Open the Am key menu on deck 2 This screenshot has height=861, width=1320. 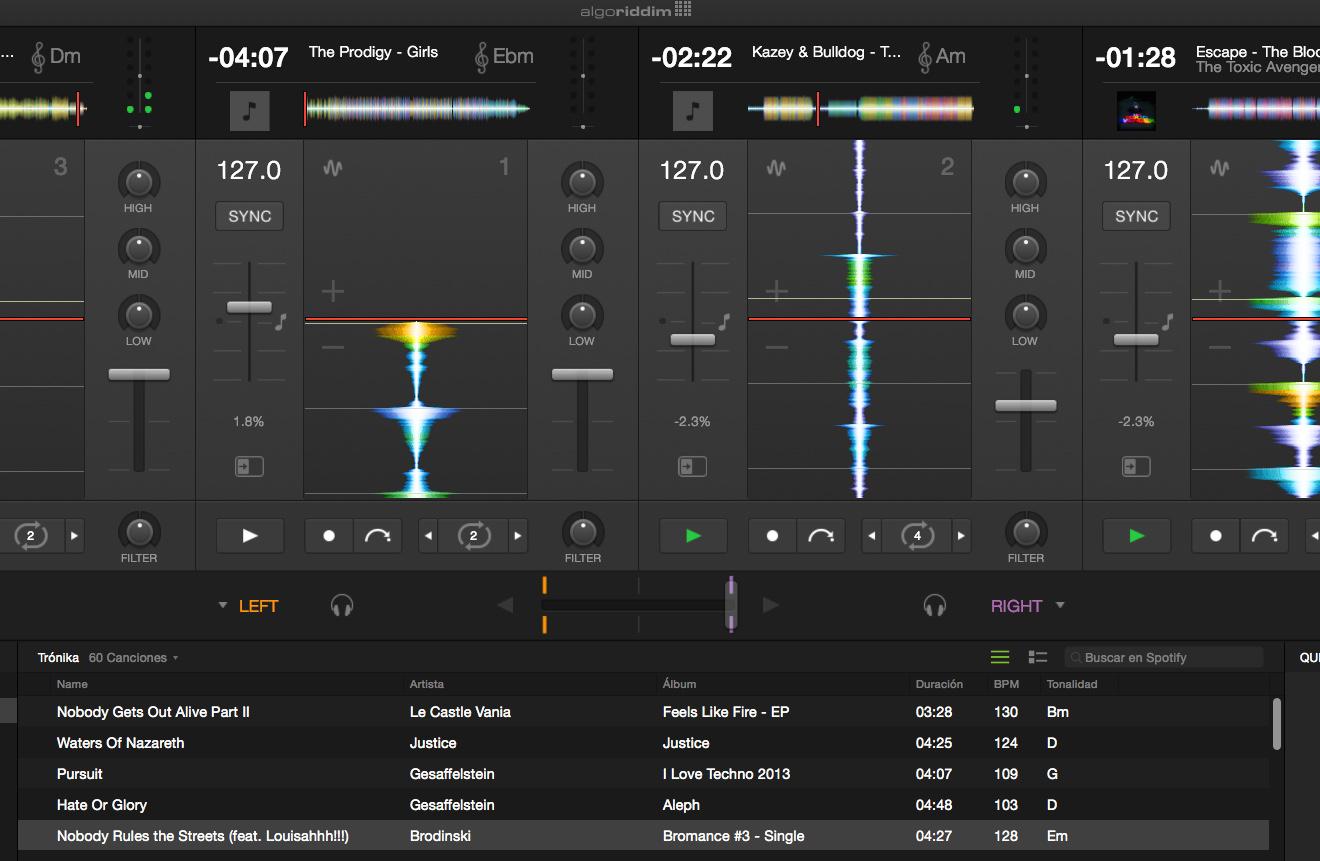(942, 56)
